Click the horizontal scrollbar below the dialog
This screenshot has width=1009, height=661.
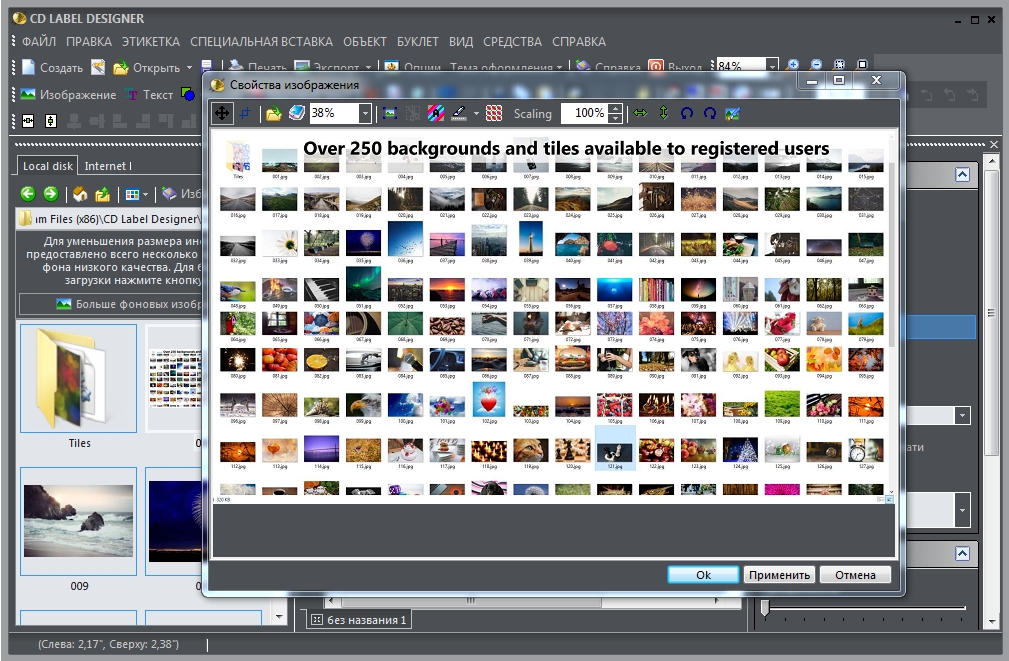[523, 601]
